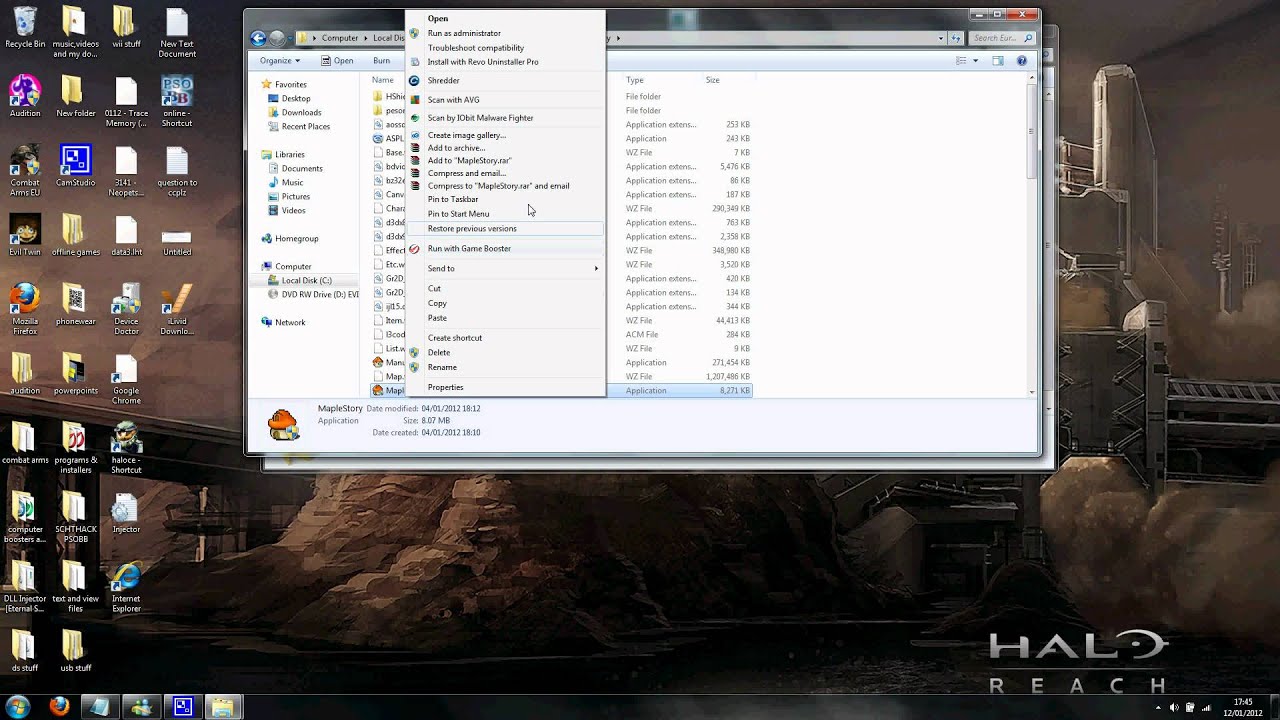Viewport: 1280px width, 720px height.
Task: Click the Windows Start orb
Action: (x=17, y=706)
